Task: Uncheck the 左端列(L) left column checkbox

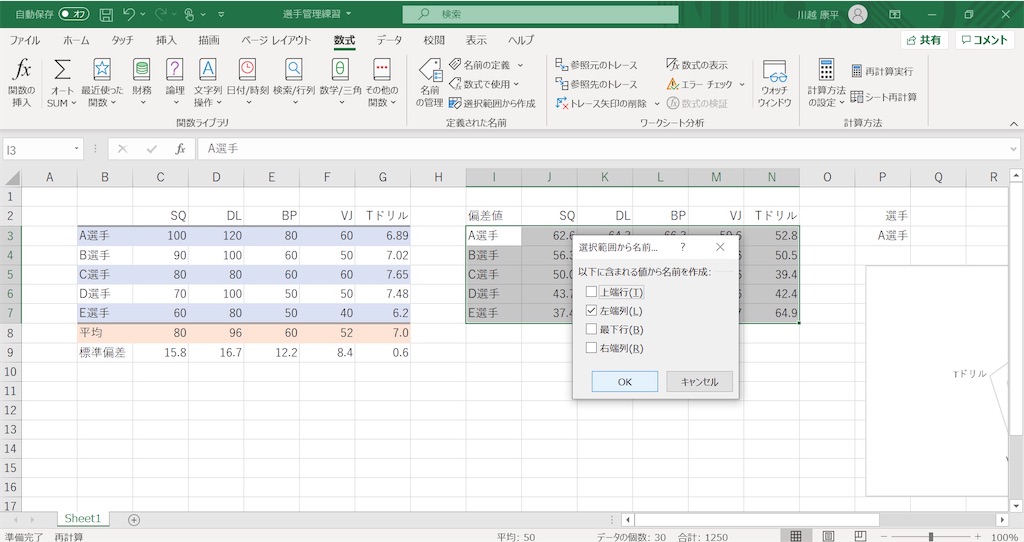Action: (x=591, y=311)
